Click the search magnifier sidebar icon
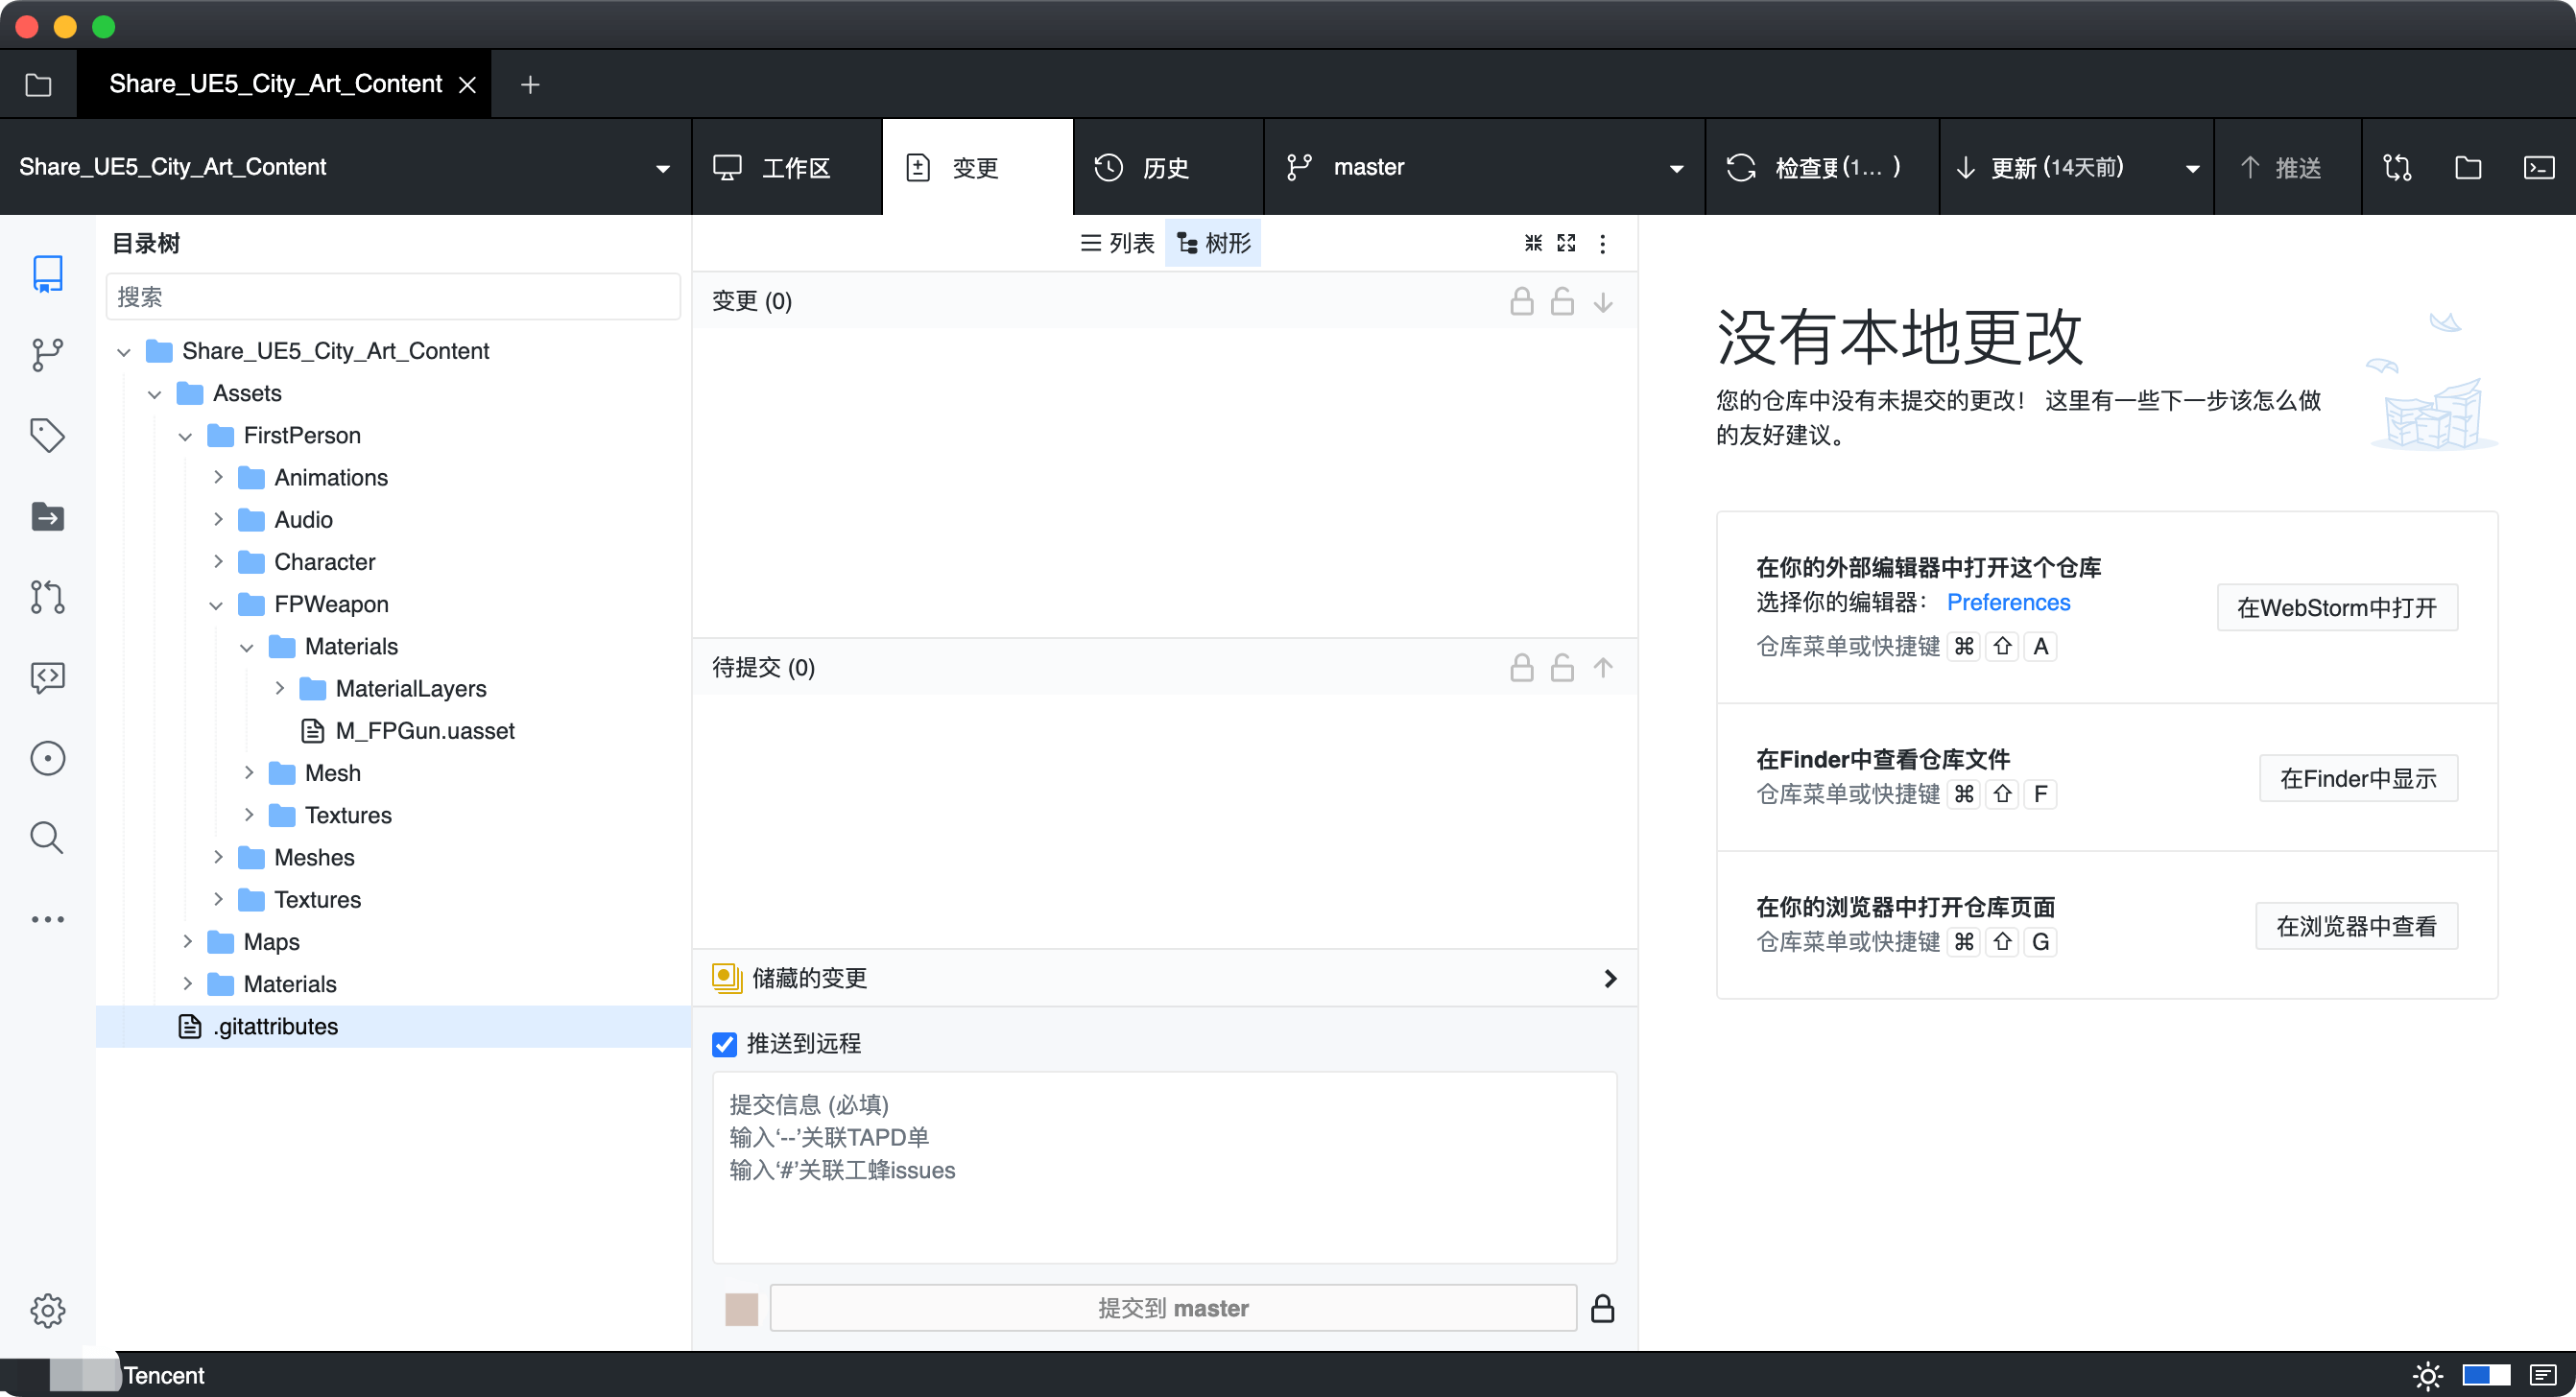Screen dimensions: 2576x1397 click(47, 838)
